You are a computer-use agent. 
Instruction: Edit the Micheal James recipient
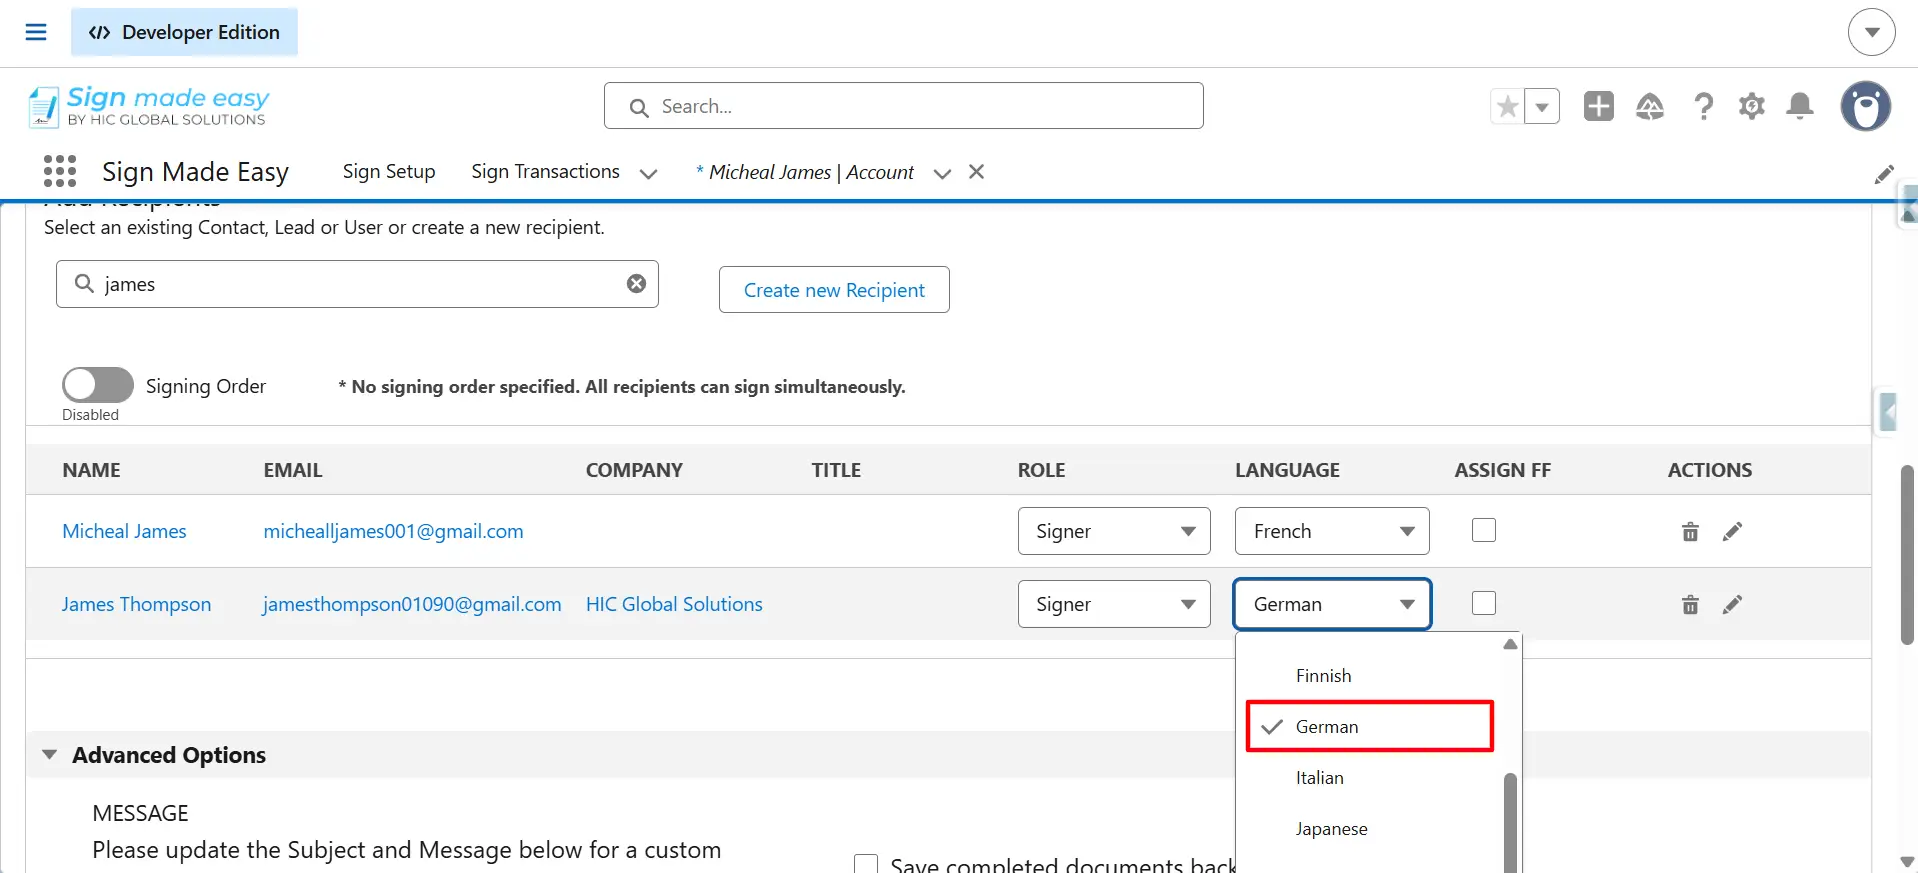tap(1732, 531)
